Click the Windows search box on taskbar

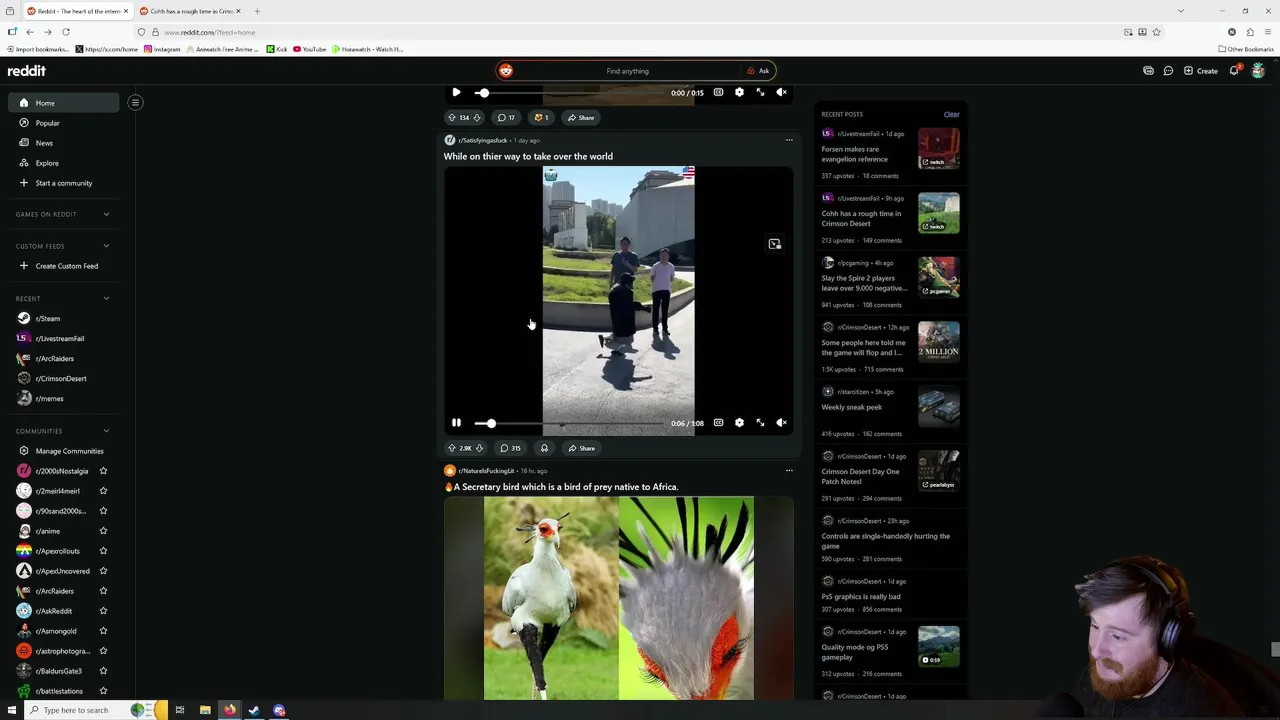(76, 710)
